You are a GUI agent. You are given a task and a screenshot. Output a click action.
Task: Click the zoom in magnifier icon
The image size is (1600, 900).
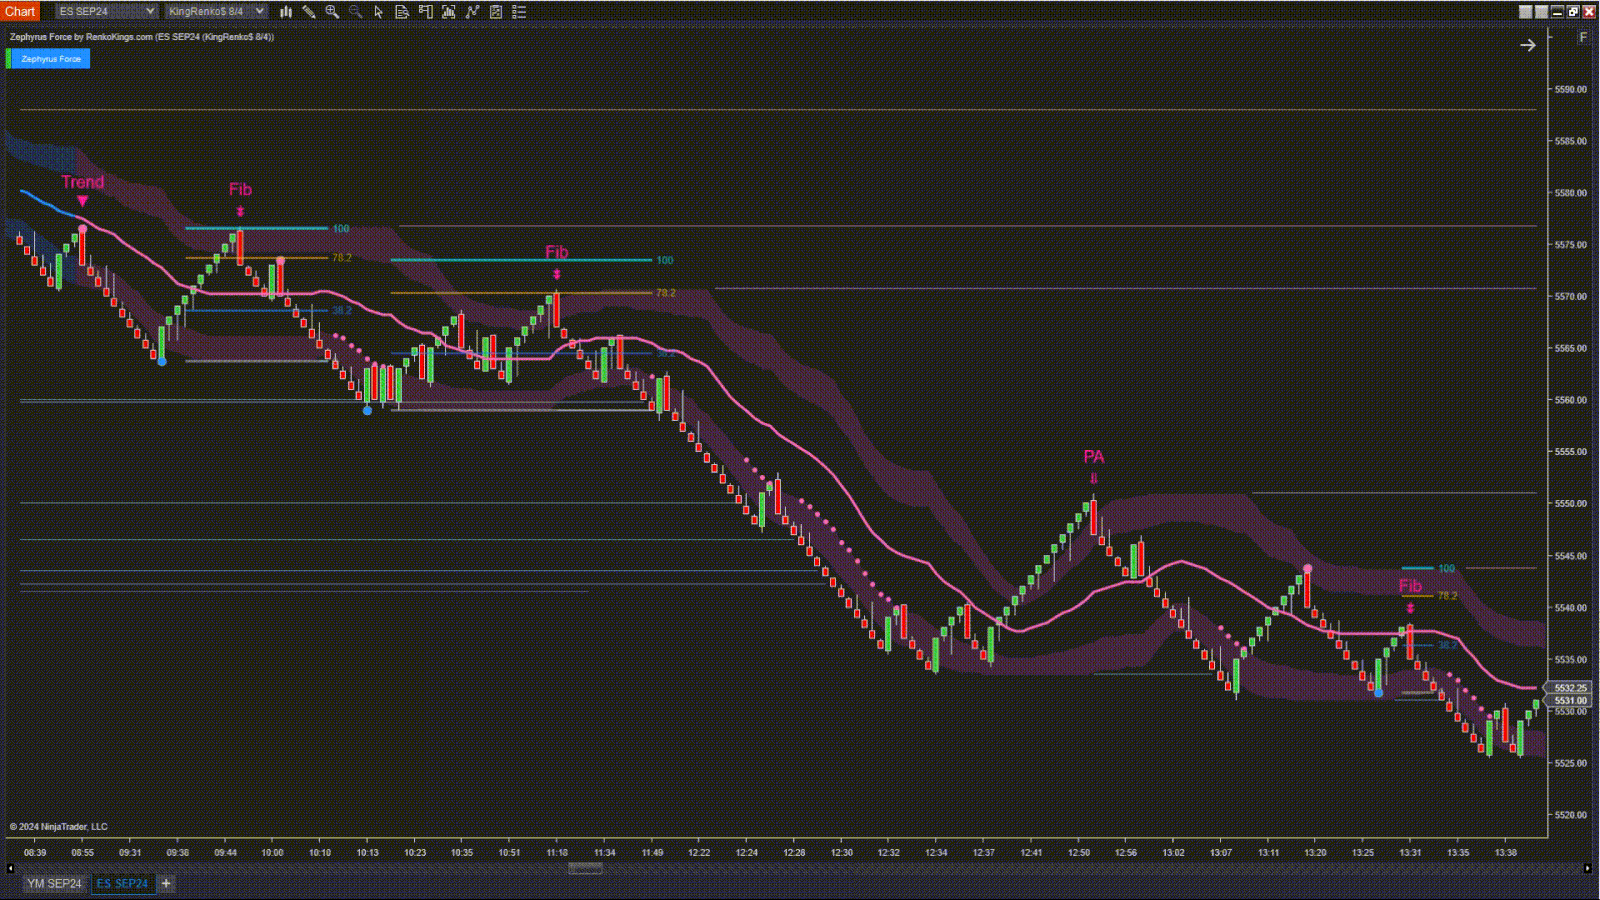tap(332, 12)
